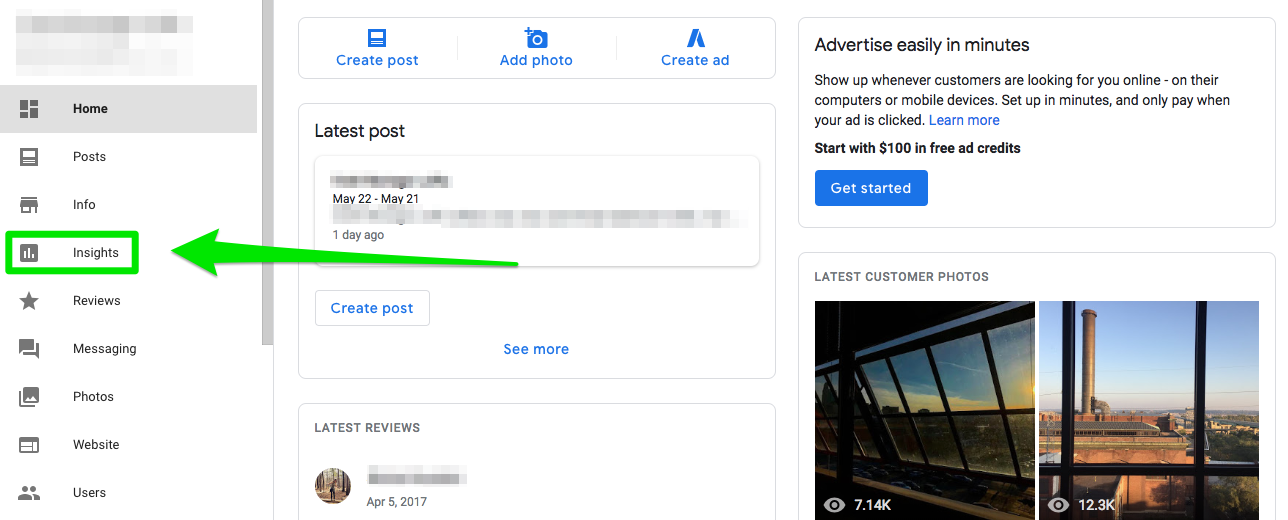This screenshot has width=1288, height=520.
Task: Click the See more link
Action: [x=536, y=349]
